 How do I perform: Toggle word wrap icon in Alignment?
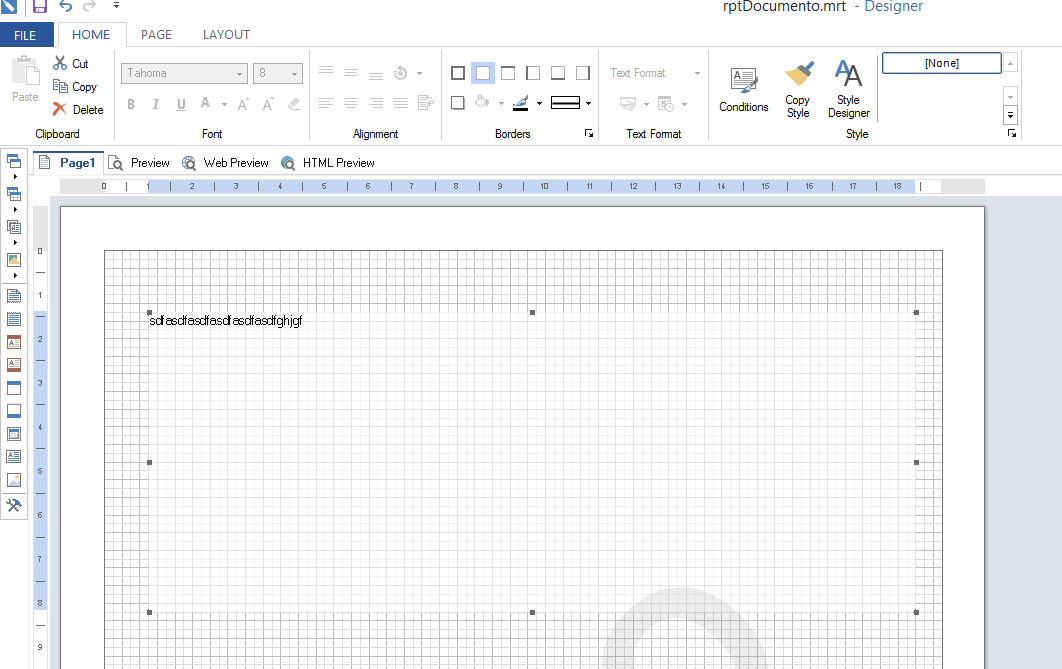(425, 103)
